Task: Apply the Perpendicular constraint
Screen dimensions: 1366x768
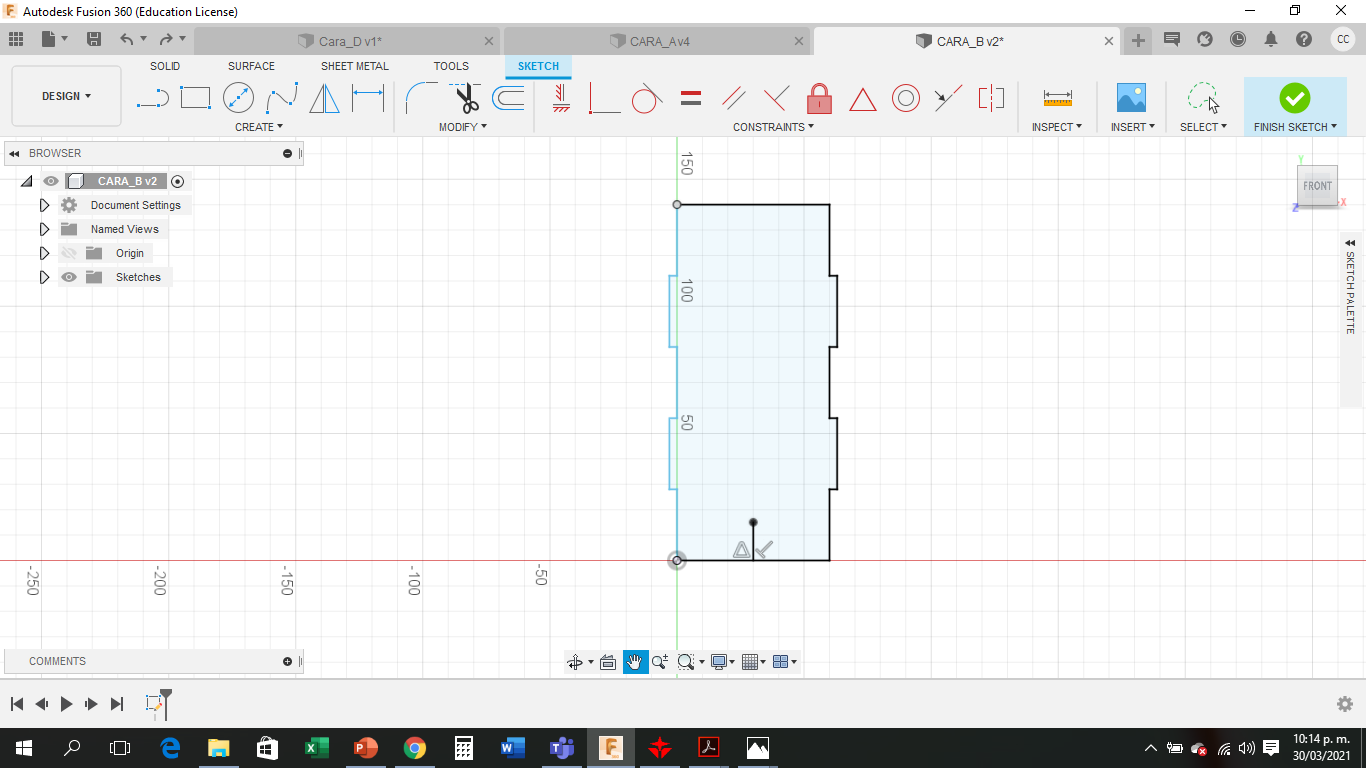Action: [x=776, y=98]
